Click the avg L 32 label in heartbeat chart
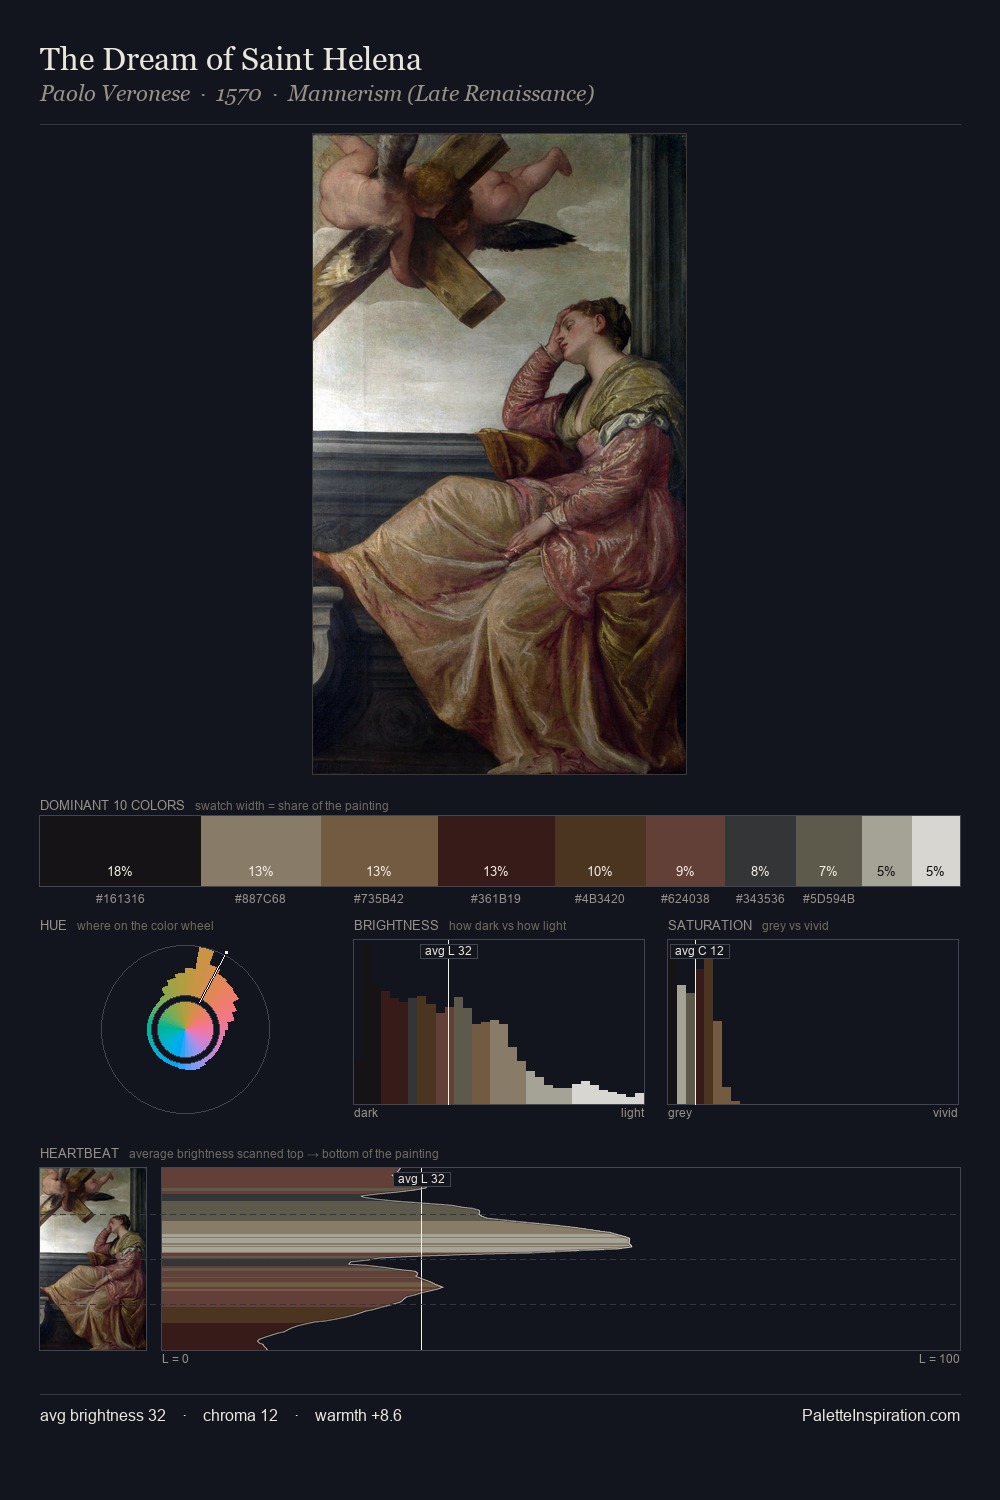This screenshot has width=1000, height=1500. (421, 1179)
